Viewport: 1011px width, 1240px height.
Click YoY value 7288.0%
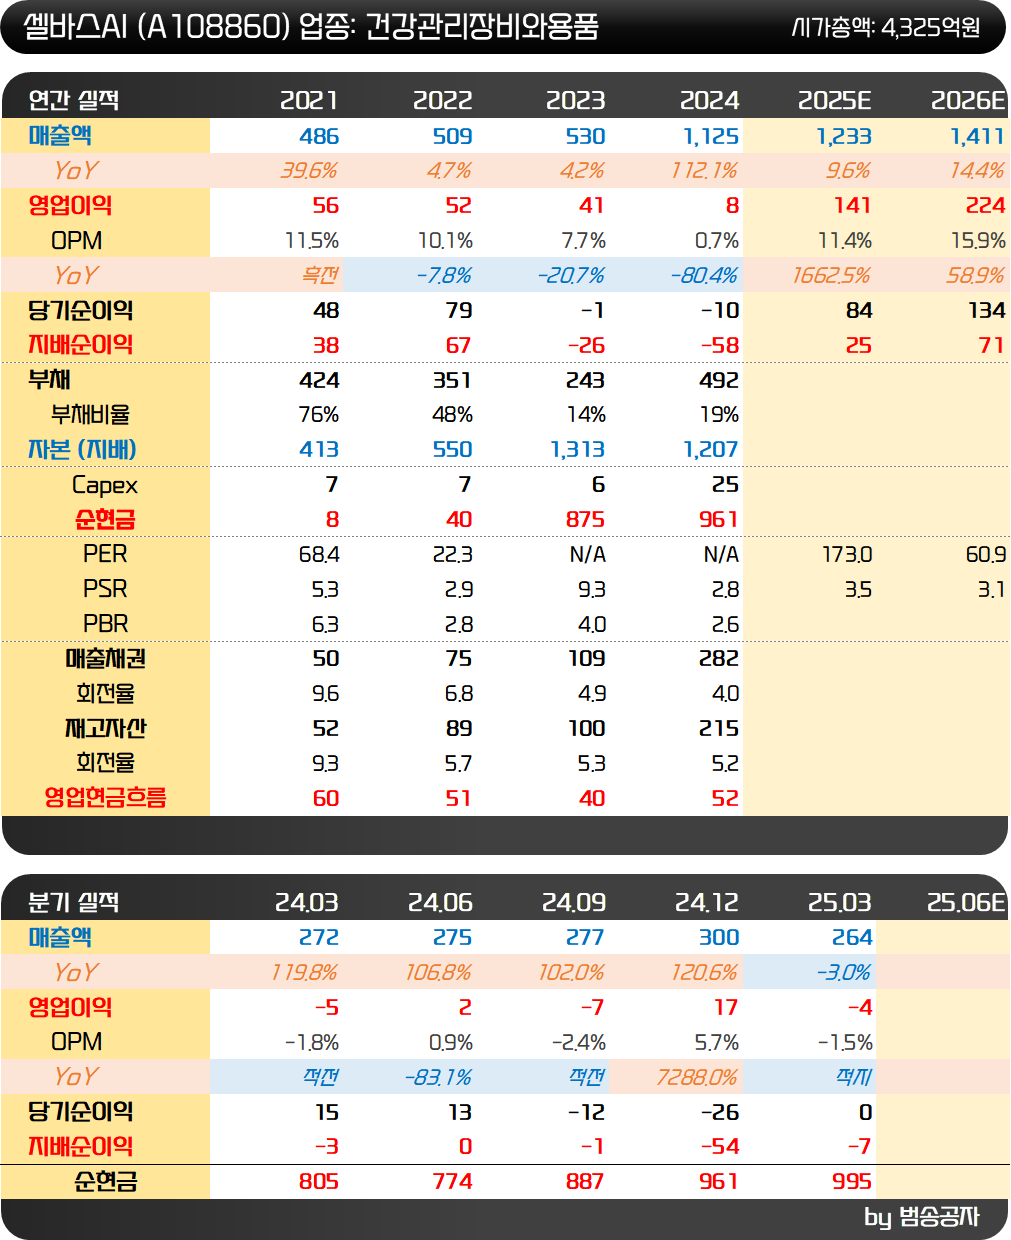click(x=697, y=1077)
